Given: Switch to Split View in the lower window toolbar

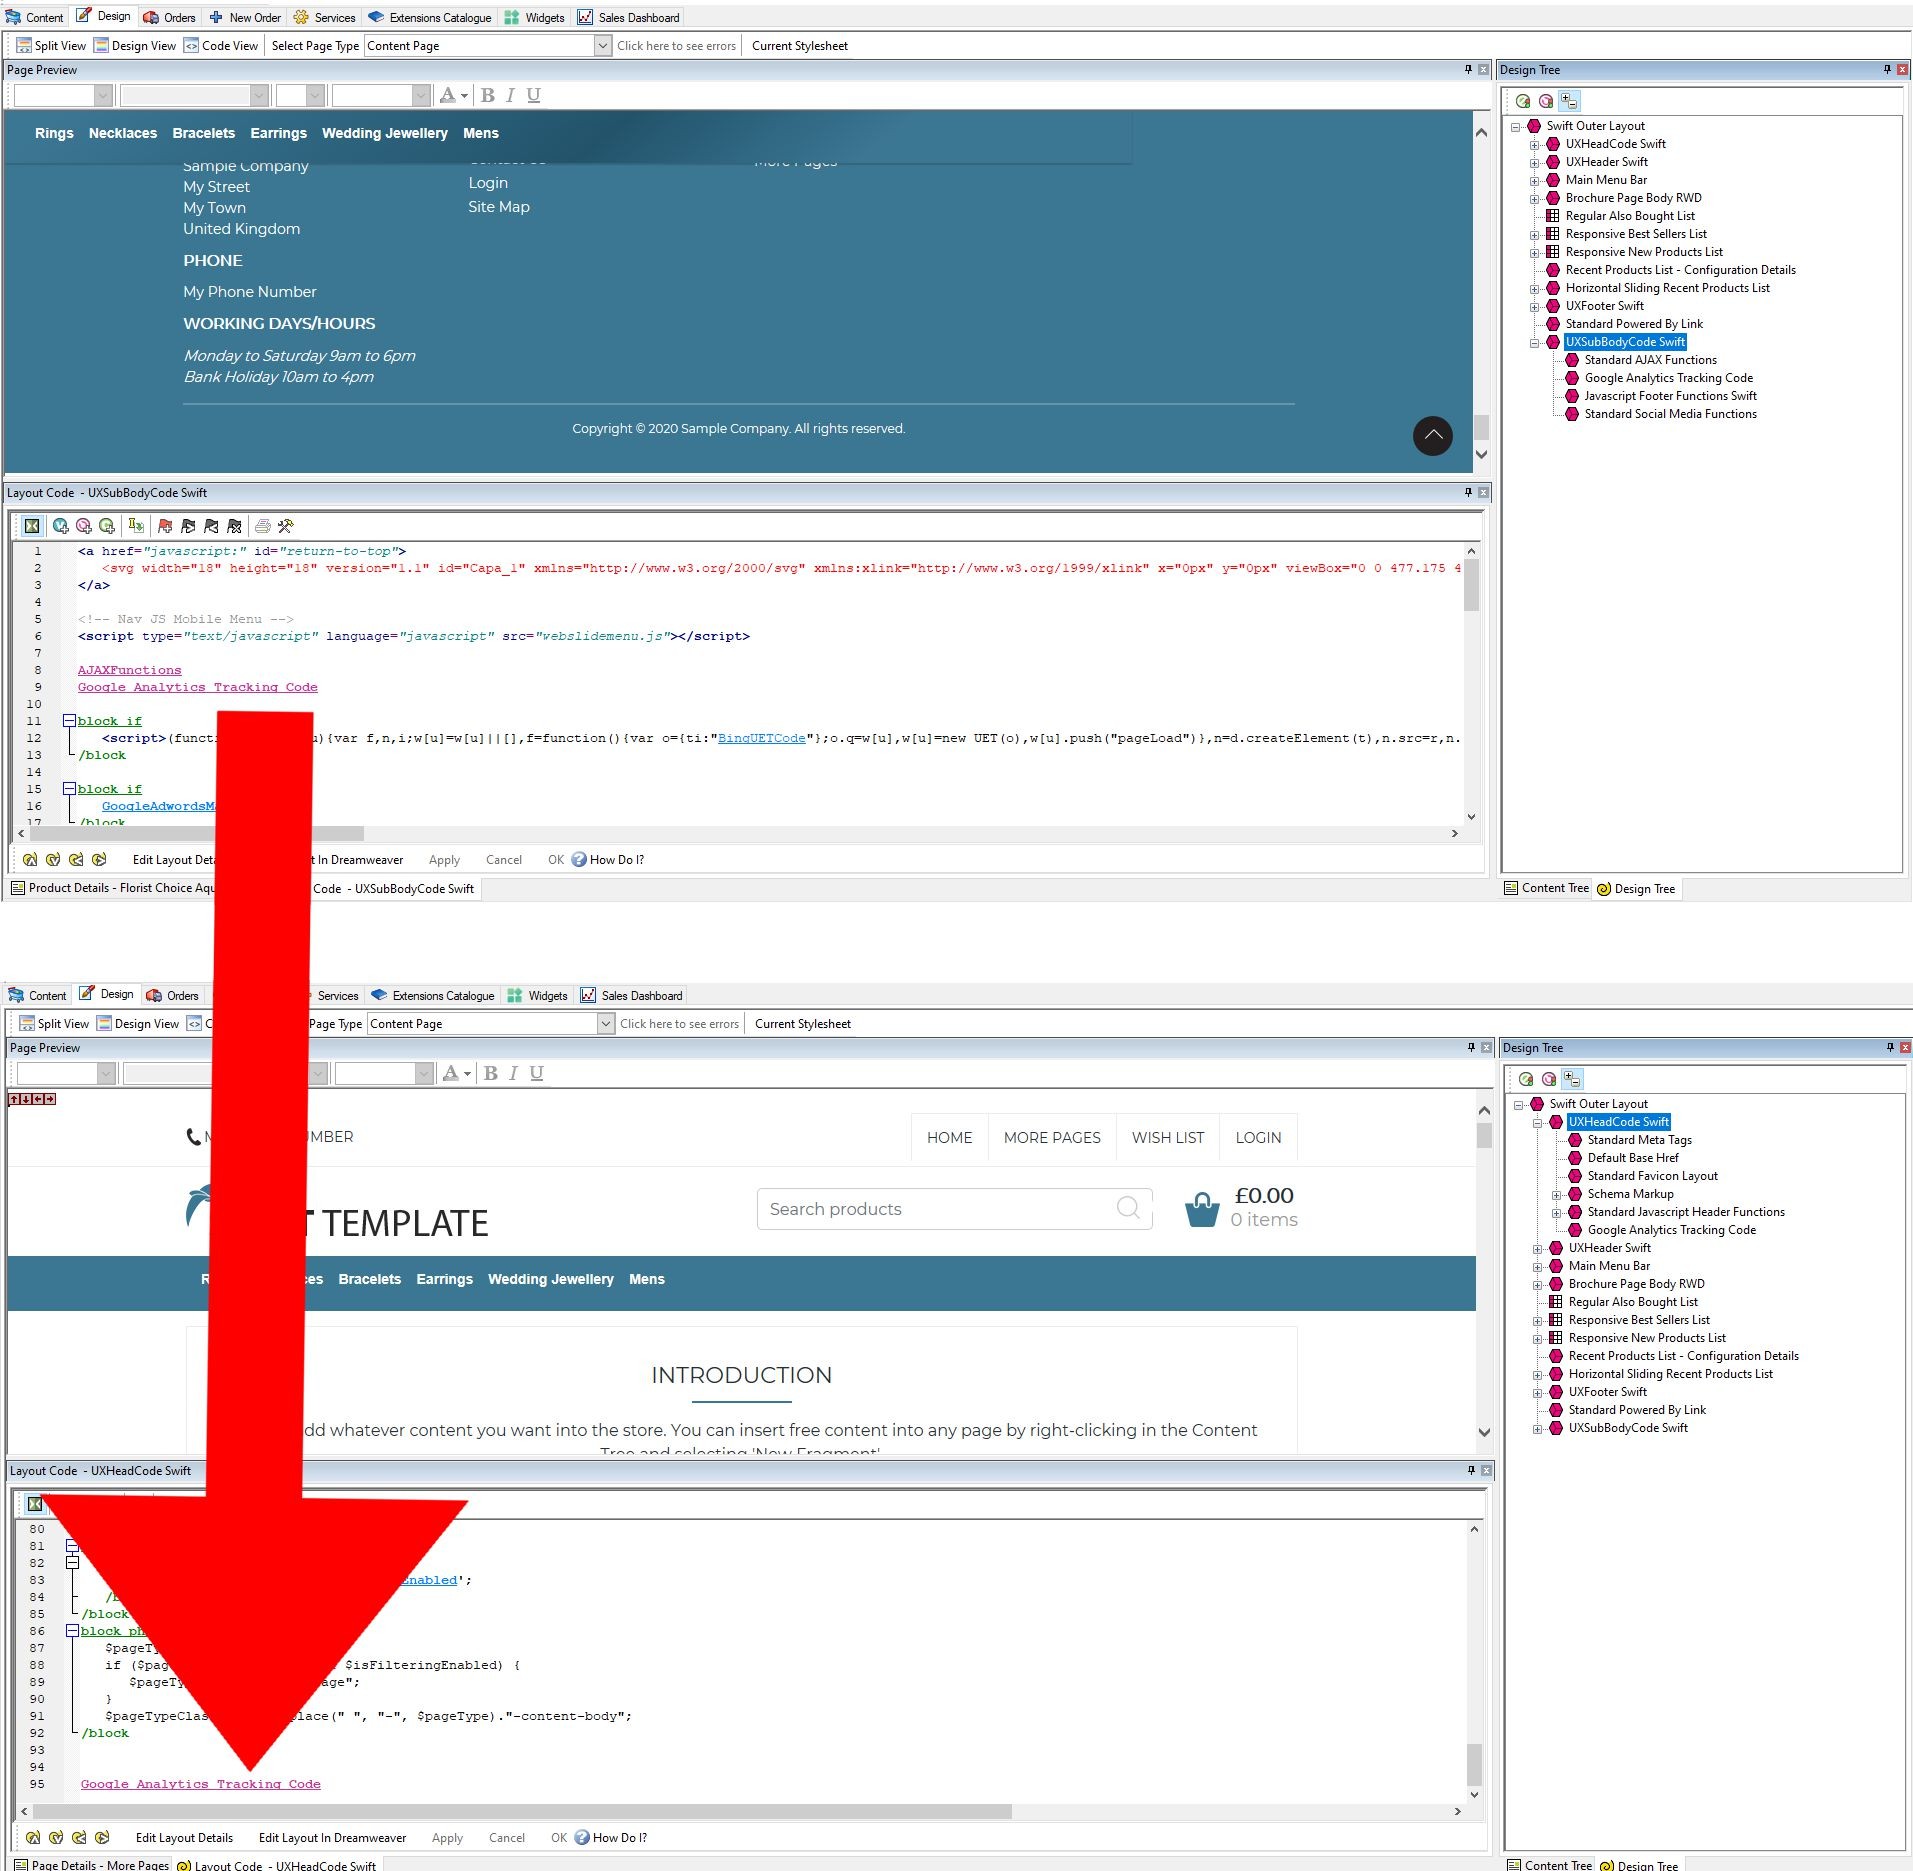Looking at the screenshot, I should point(55,1023).
